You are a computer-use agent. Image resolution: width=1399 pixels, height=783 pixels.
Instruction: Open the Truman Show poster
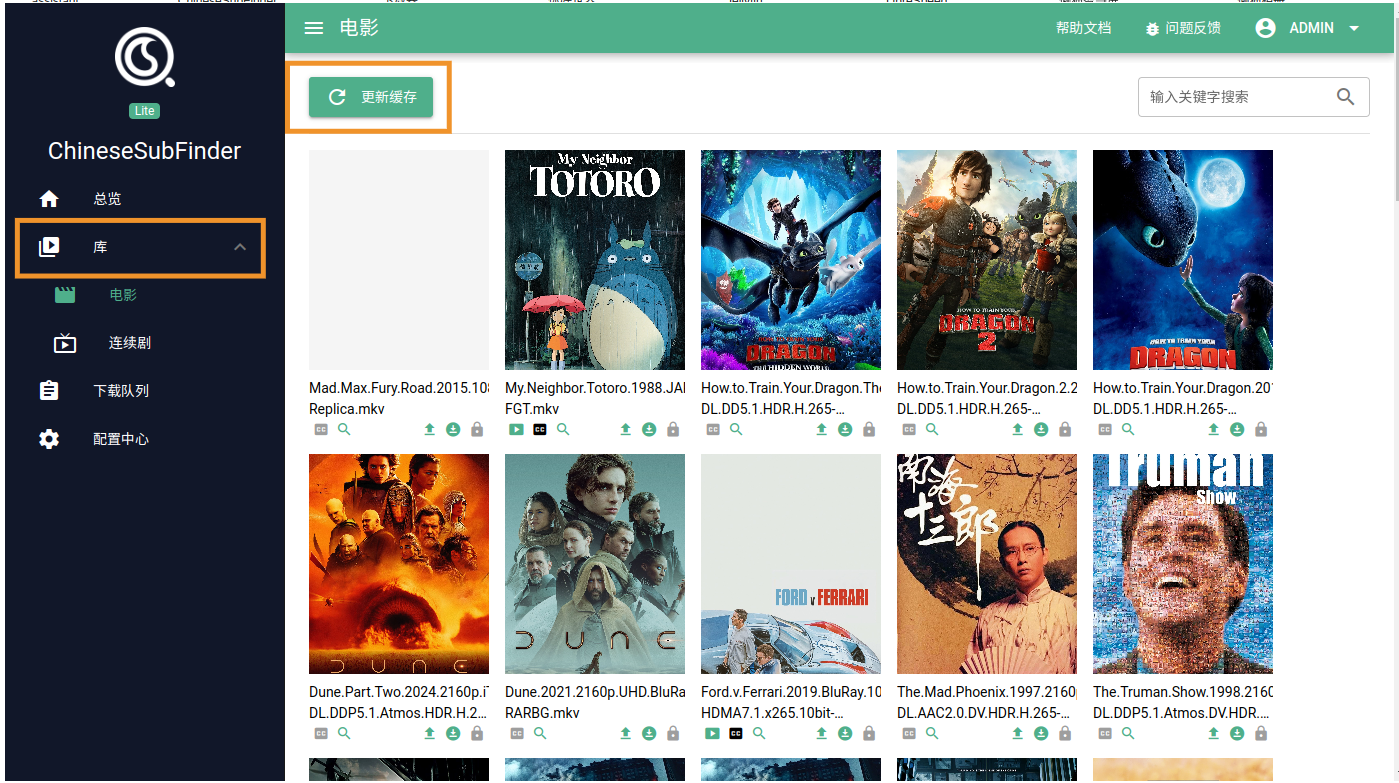coord(1183,564)
